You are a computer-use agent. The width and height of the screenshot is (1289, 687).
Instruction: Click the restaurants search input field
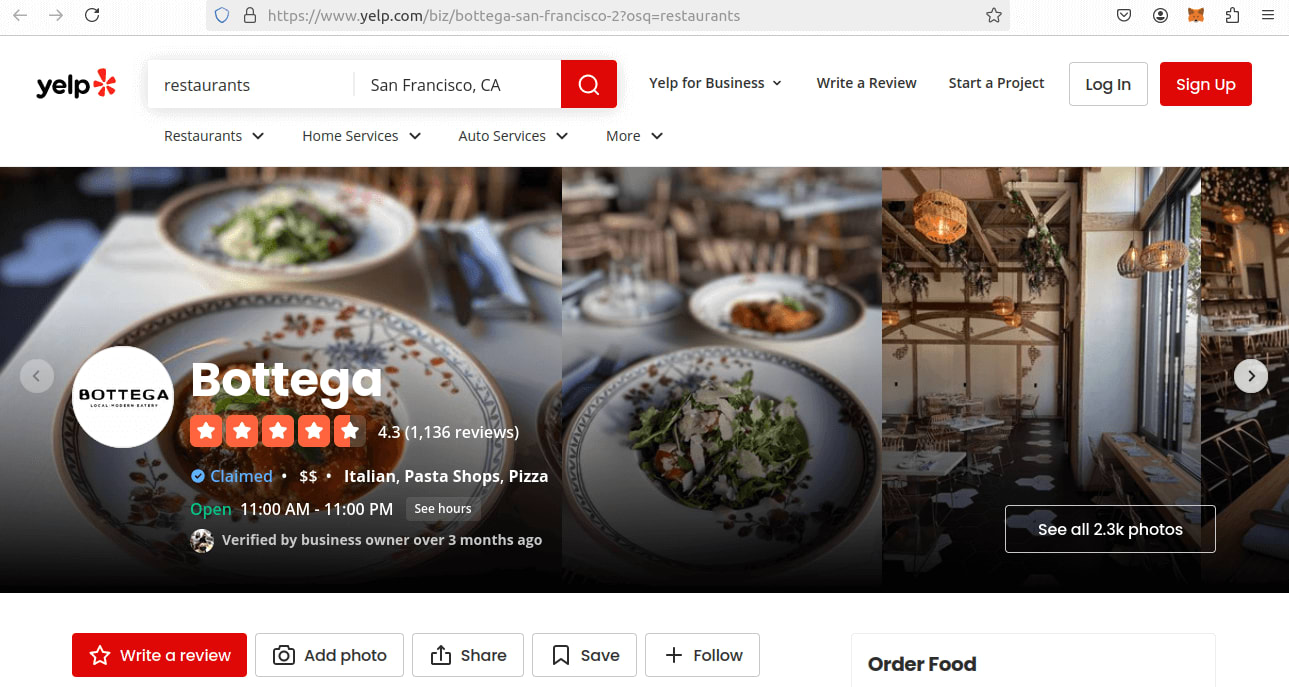click(x=251, y=85)
